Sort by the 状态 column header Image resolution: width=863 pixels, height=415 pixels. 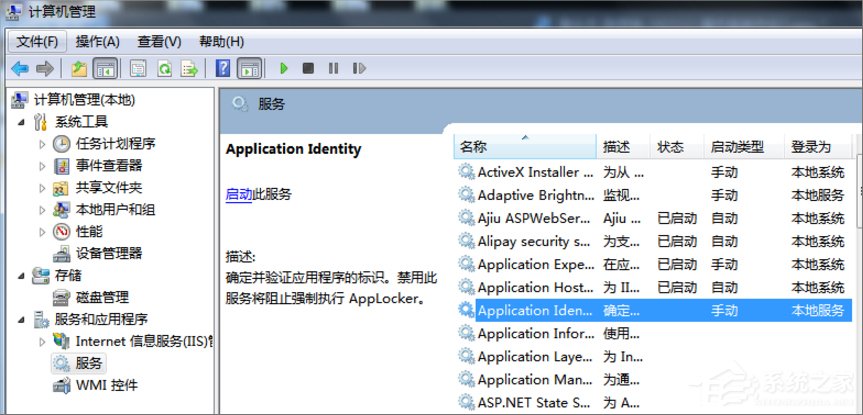(677, 147)
